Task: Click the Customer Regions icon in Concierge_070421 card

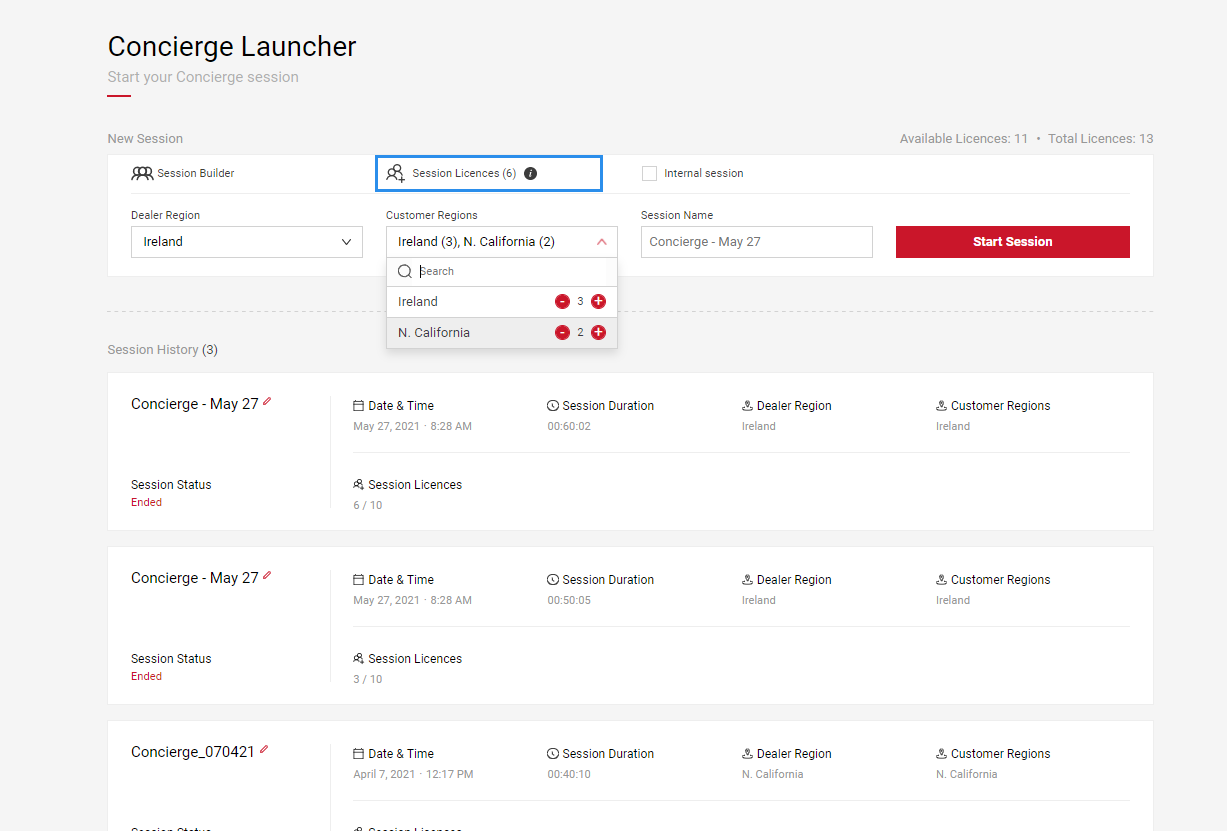Action: (941, 754)
